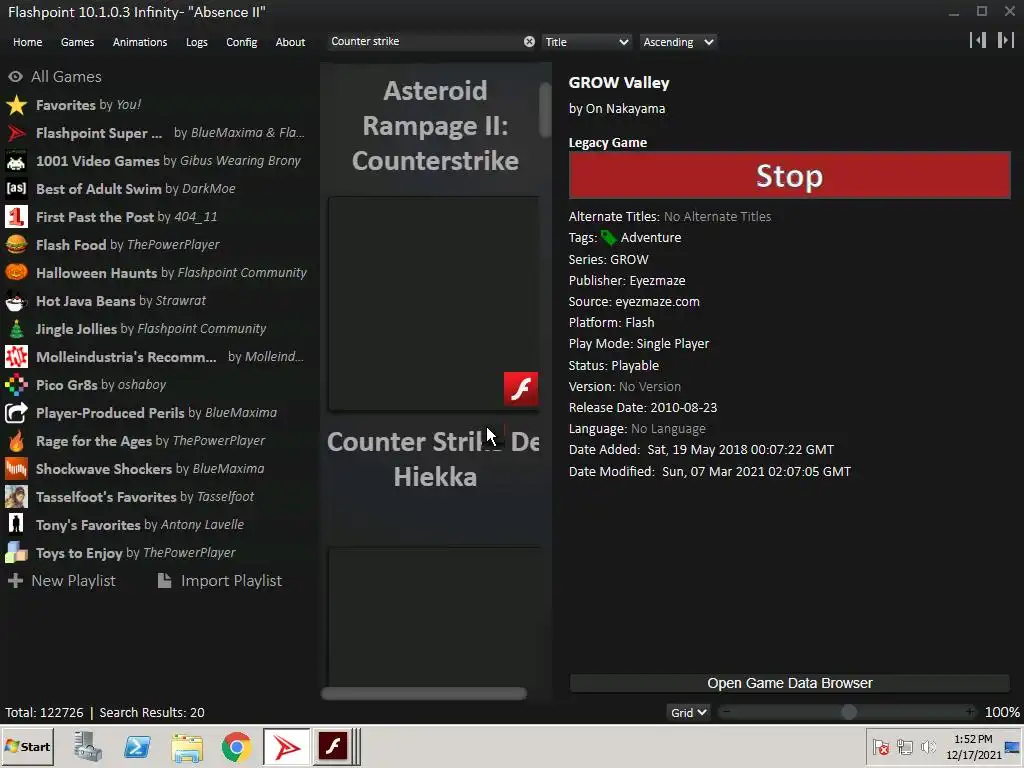Click the volume icon in system tray
This screenshot has height=768, width=1024.
(927, 746)
